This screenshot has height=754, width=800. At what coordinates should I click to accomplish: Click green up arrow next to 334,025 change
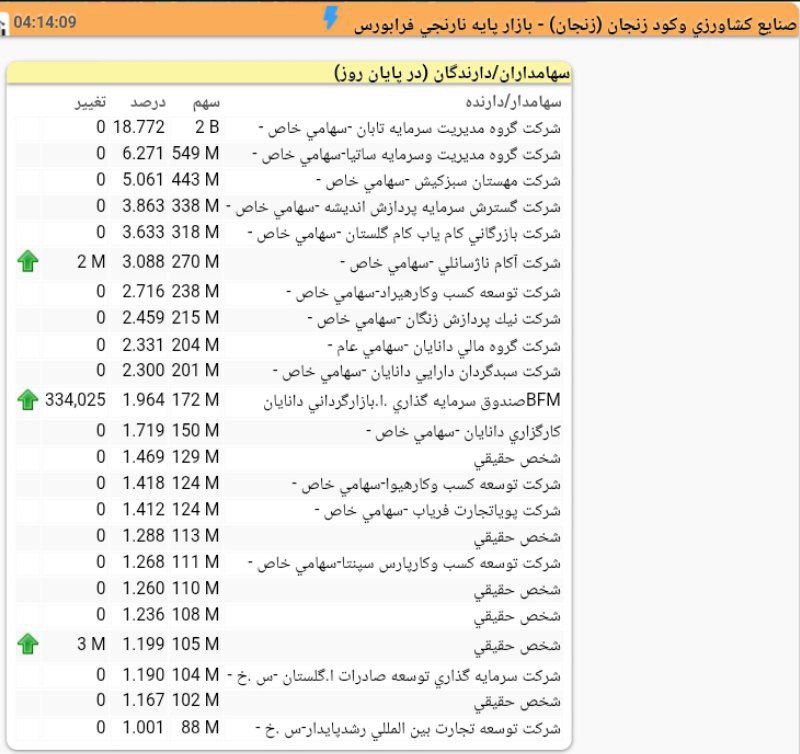point(28,400)
